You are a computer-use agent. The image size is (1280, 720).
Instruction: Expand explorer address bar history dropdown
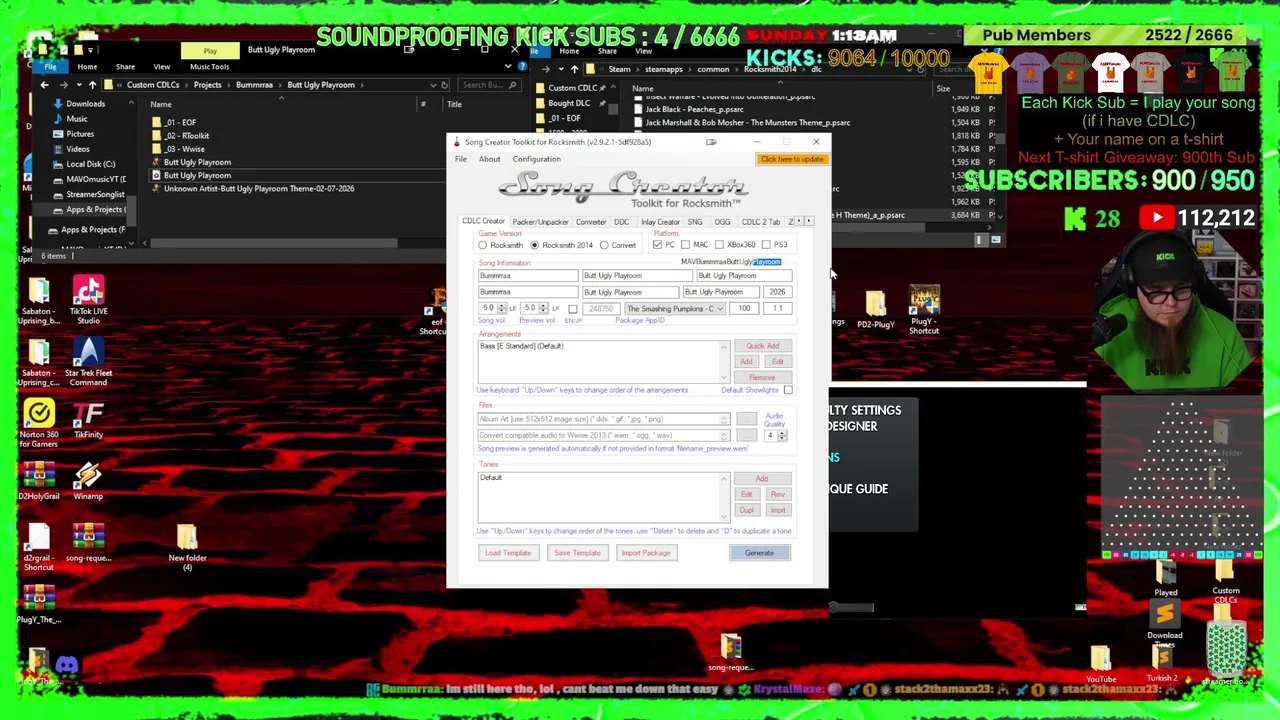432,85
